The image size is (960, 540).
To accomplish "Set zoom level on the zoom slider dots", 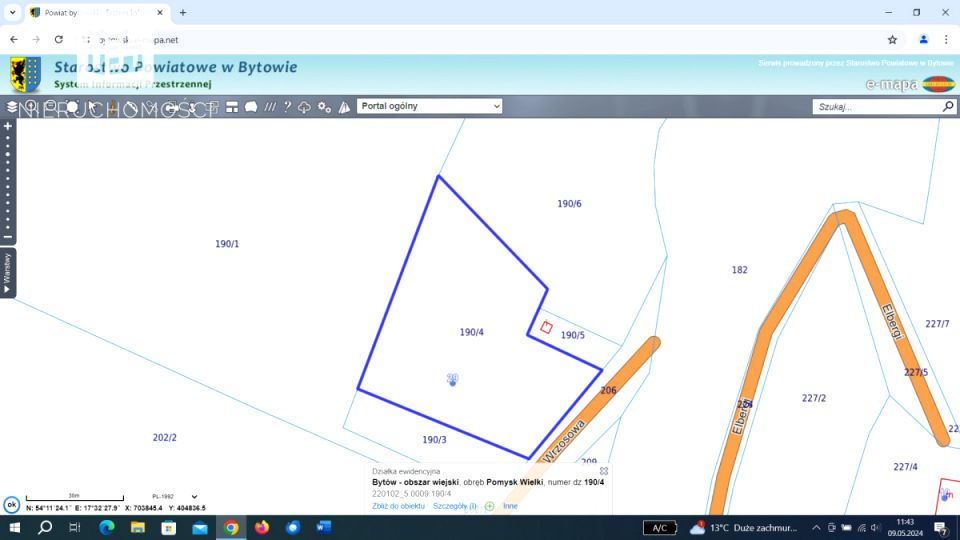I will [8, 180].
